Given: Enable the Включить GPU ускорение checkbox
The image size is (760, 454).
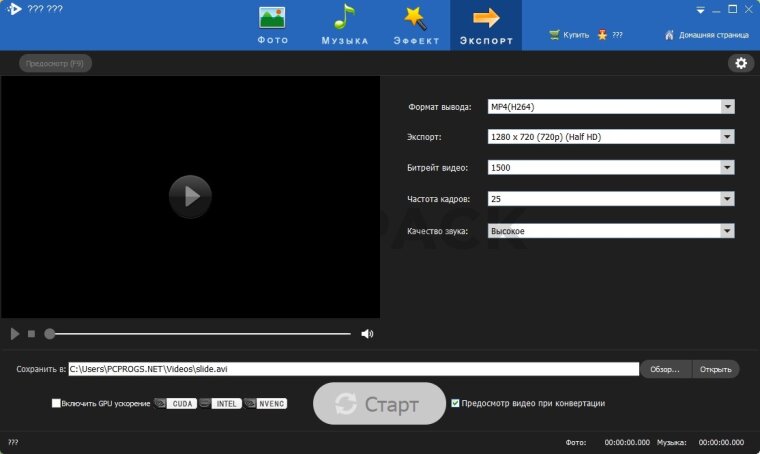Looking at the screenshot, I should pos(57,404).
